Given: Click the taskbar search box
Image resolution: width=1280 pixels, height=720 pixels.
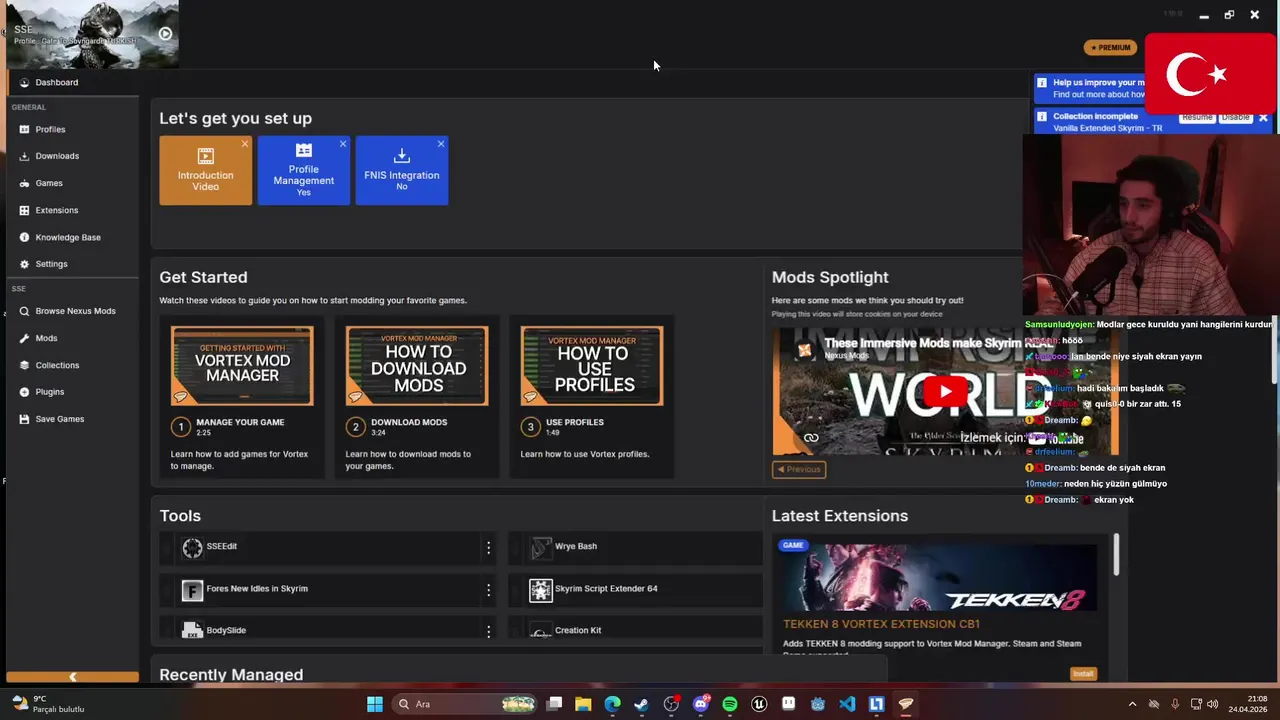Looking at the screenshot, I should [x=465, y=704].
